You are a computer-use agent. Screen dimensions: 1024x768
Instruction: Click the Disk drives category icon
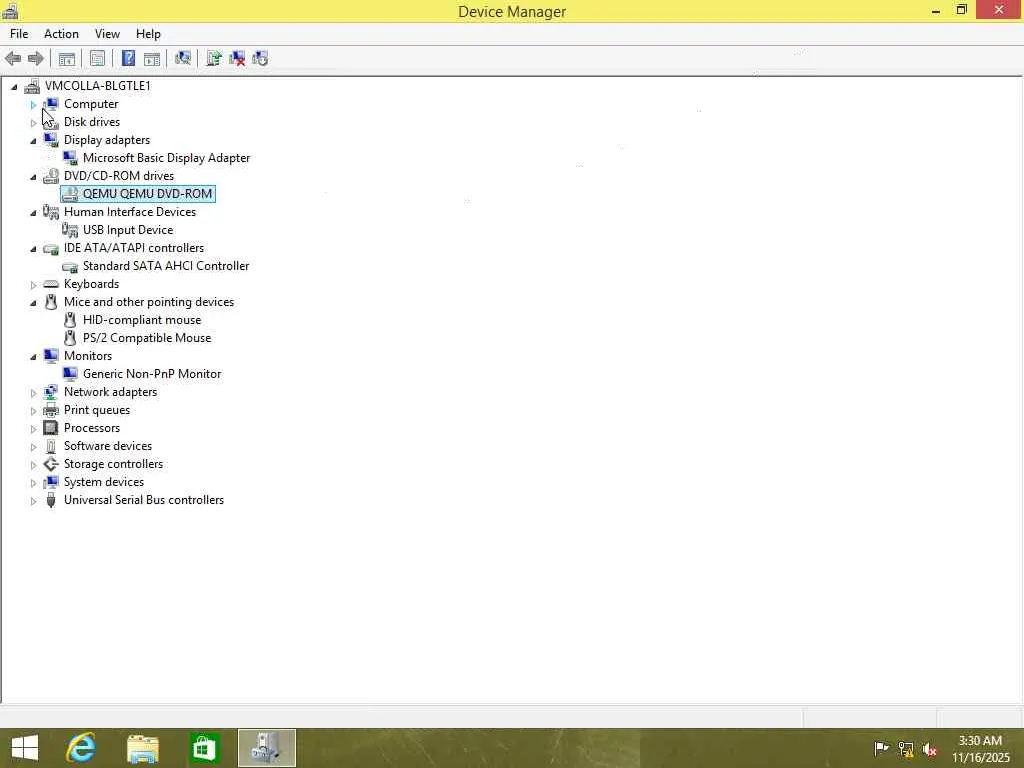pyautogui.click(x=51, y=122)
